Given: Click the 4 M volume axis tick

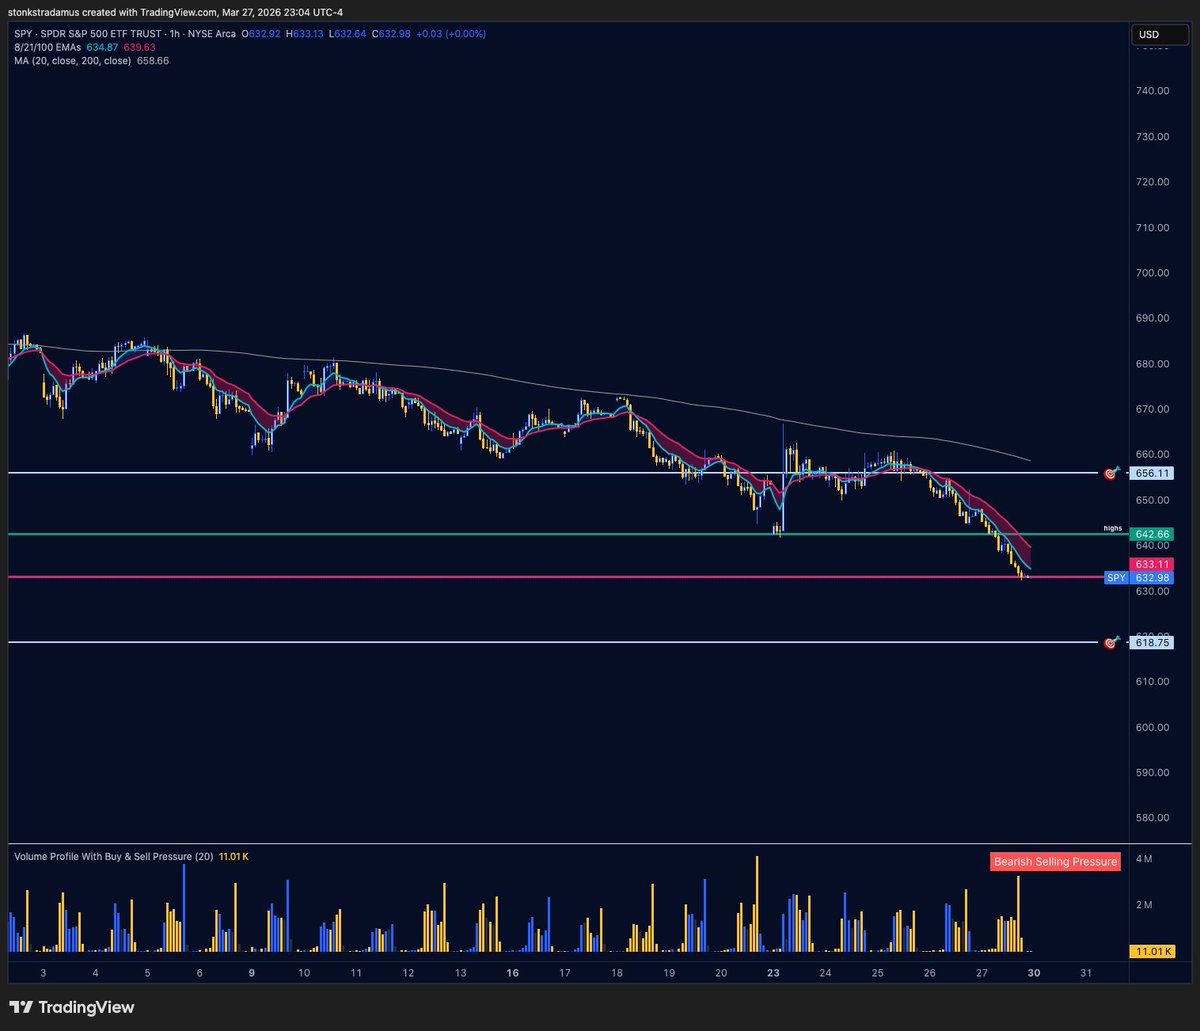Looking at the screenshot, I should (1145, 859).
